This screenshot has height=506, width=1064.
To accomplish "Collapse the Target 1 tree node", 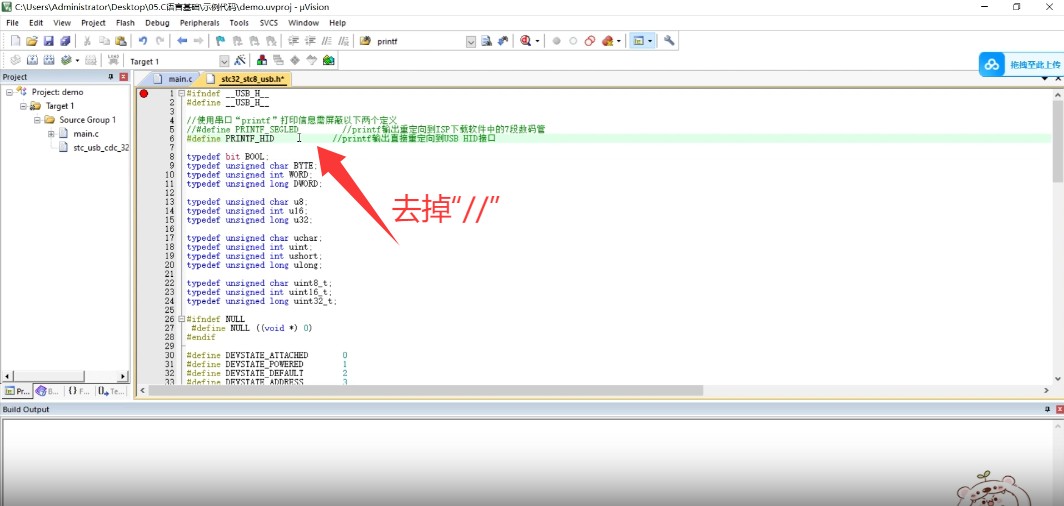I will coord(23,106).
